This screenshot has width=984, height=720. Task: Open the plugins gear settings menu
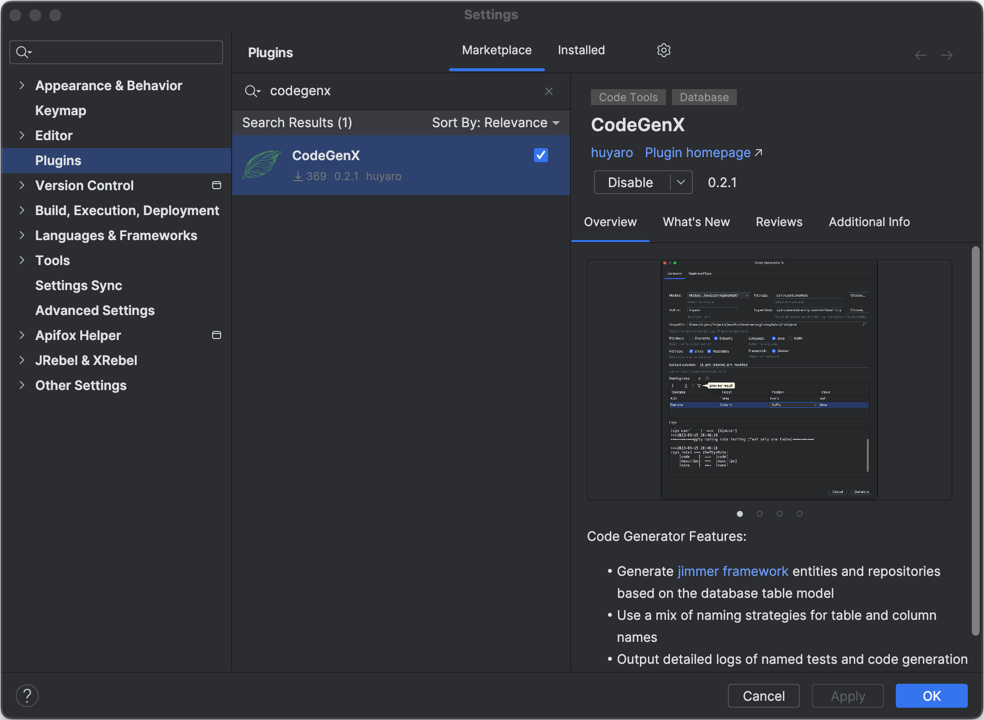coord(663,50)
